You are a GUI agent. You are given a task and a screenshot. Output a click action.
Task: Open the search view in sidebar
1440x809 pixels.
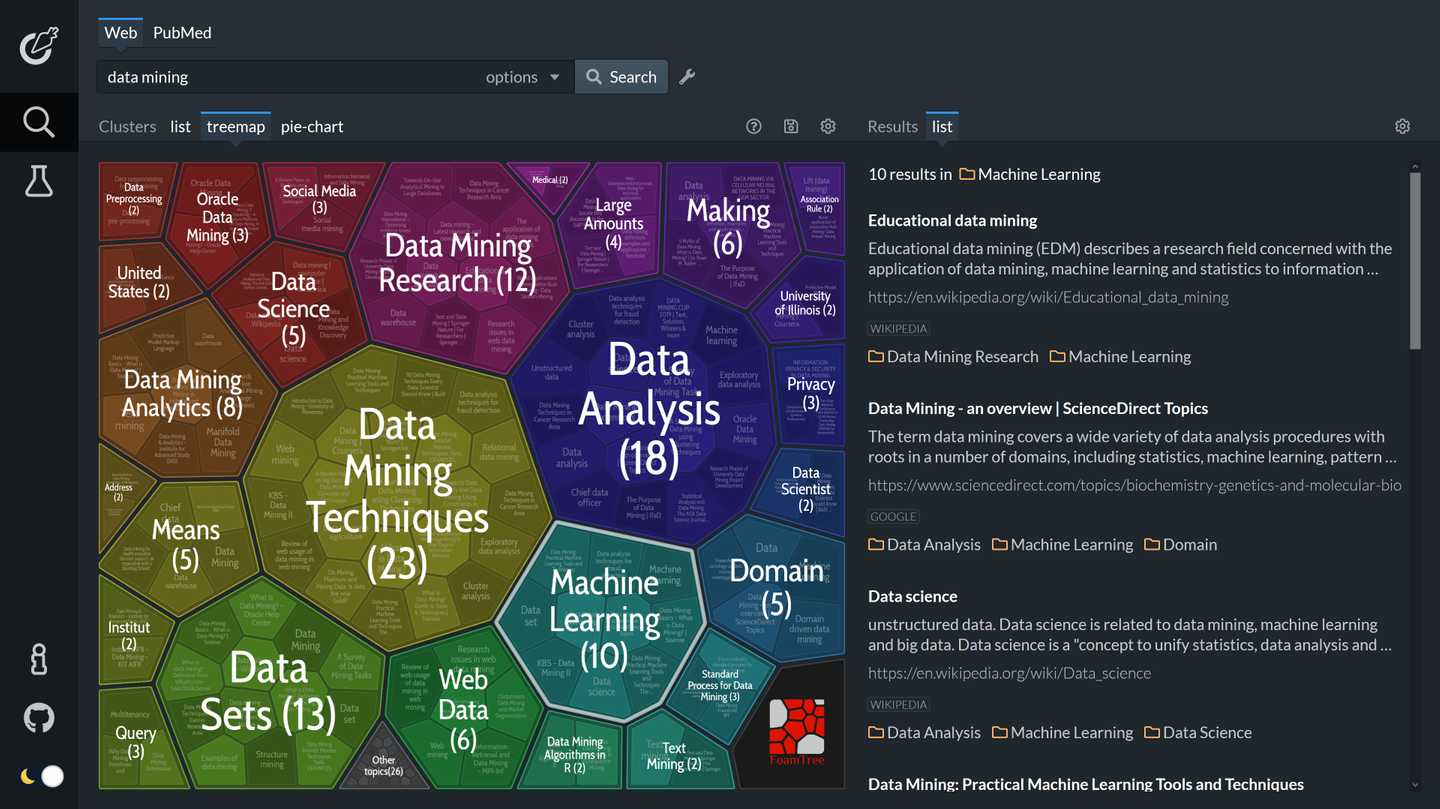click(x=39, y=122)
